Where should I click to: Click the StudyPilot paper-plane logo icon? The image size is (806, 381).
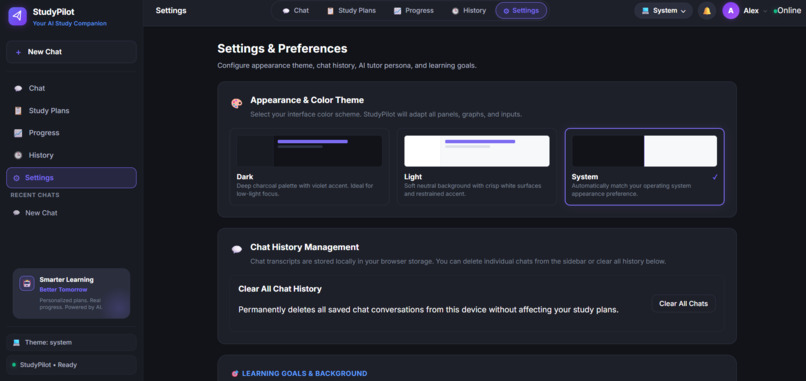coord(17,16)
